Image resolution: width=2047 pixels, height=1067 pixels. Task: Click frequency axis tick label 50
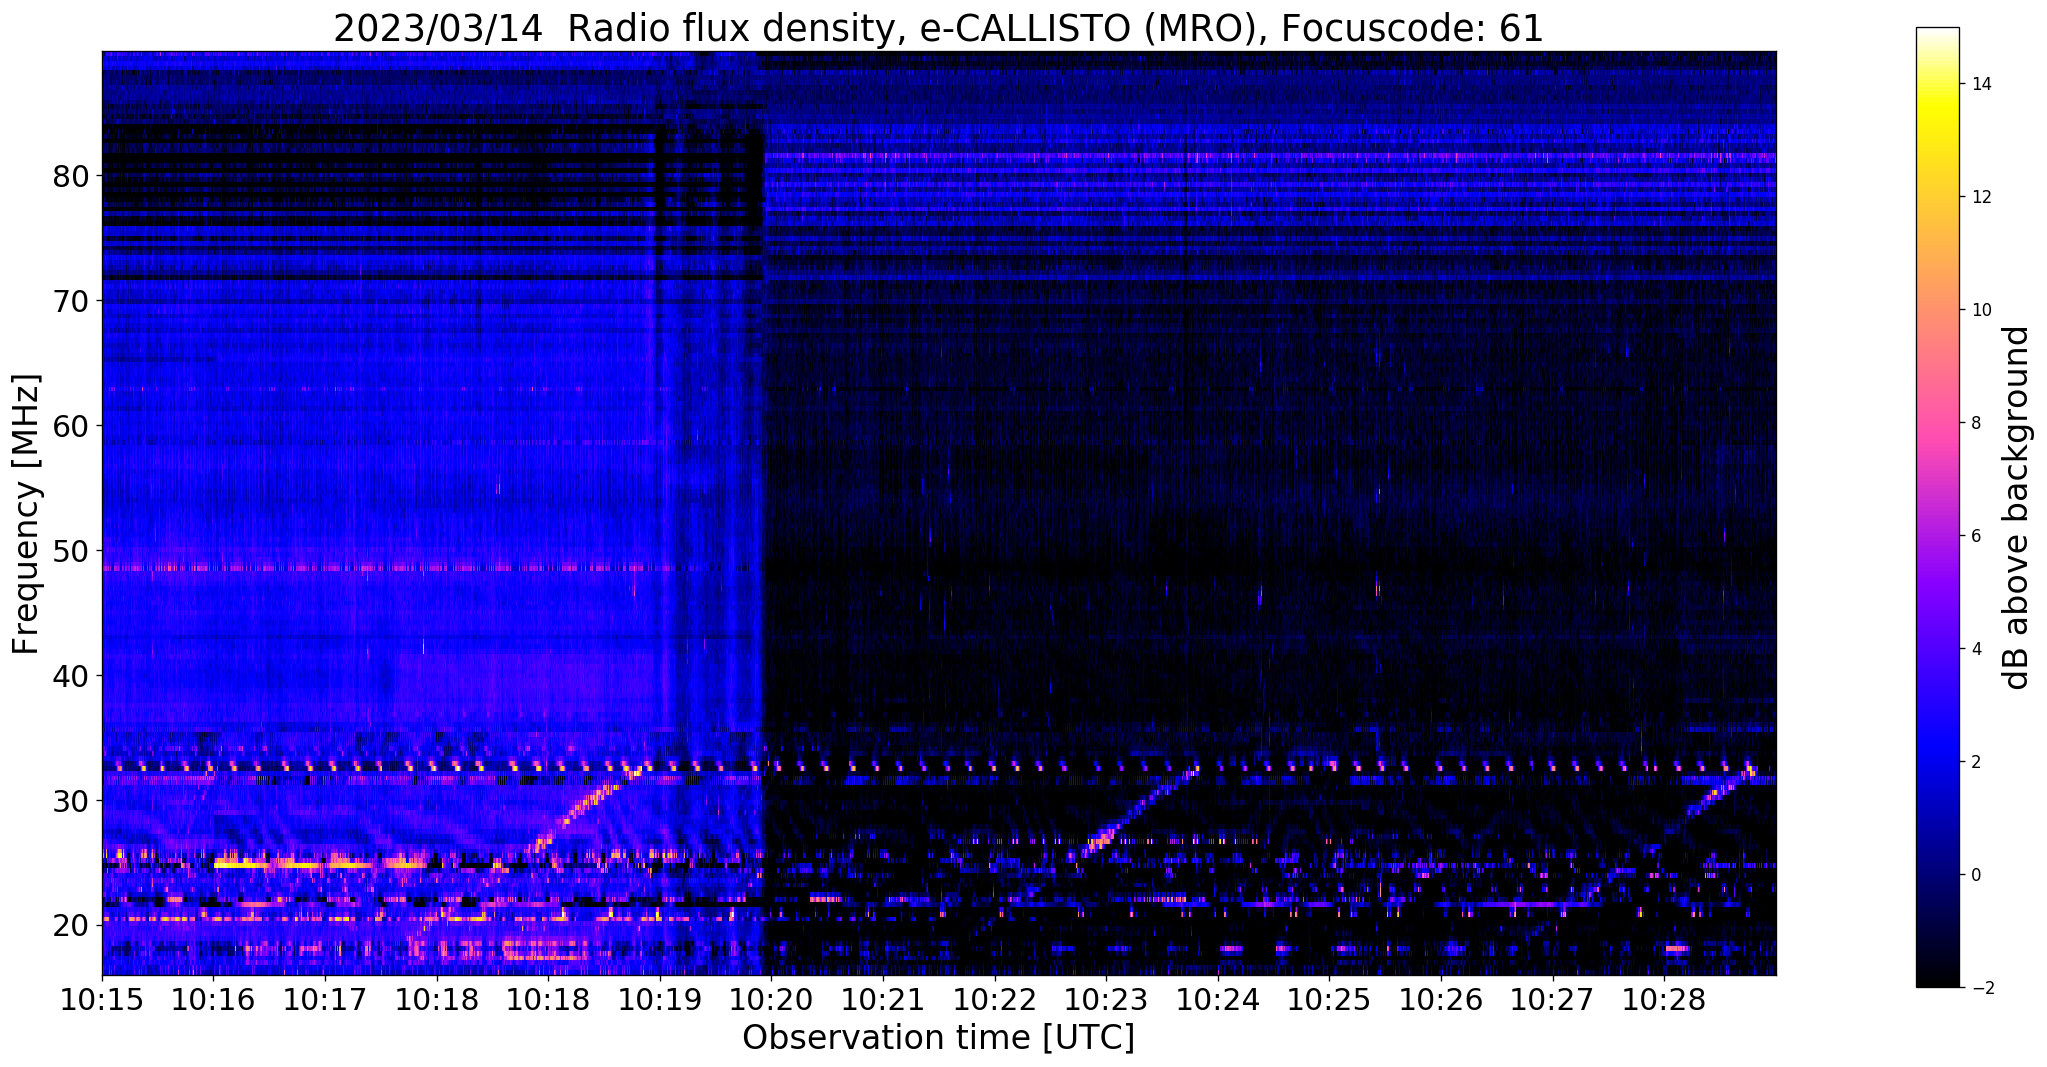[x=71, y=551]
